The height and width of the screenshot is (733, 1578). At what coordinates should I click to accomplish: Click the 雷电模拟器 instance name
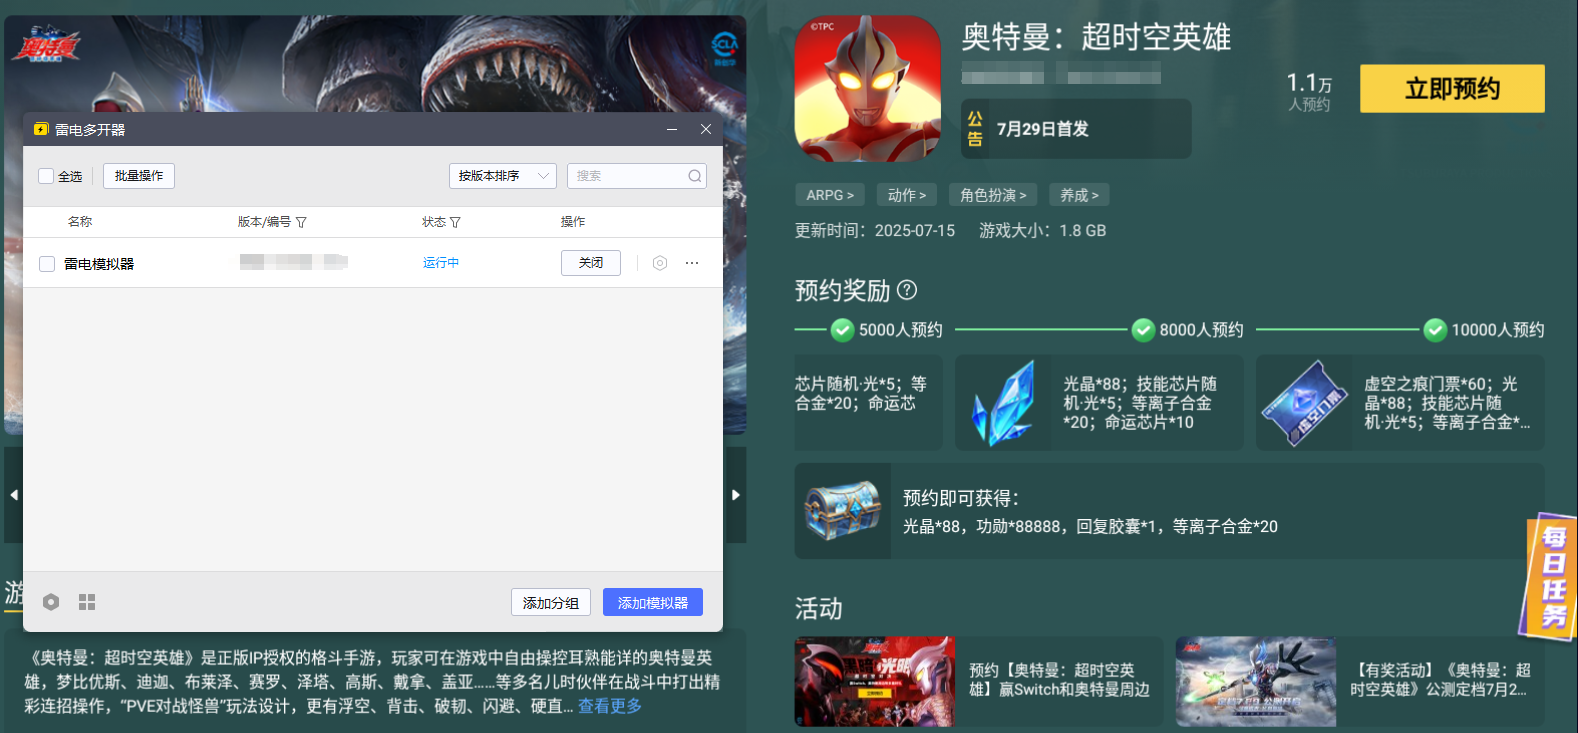click(x=99, y=264)
